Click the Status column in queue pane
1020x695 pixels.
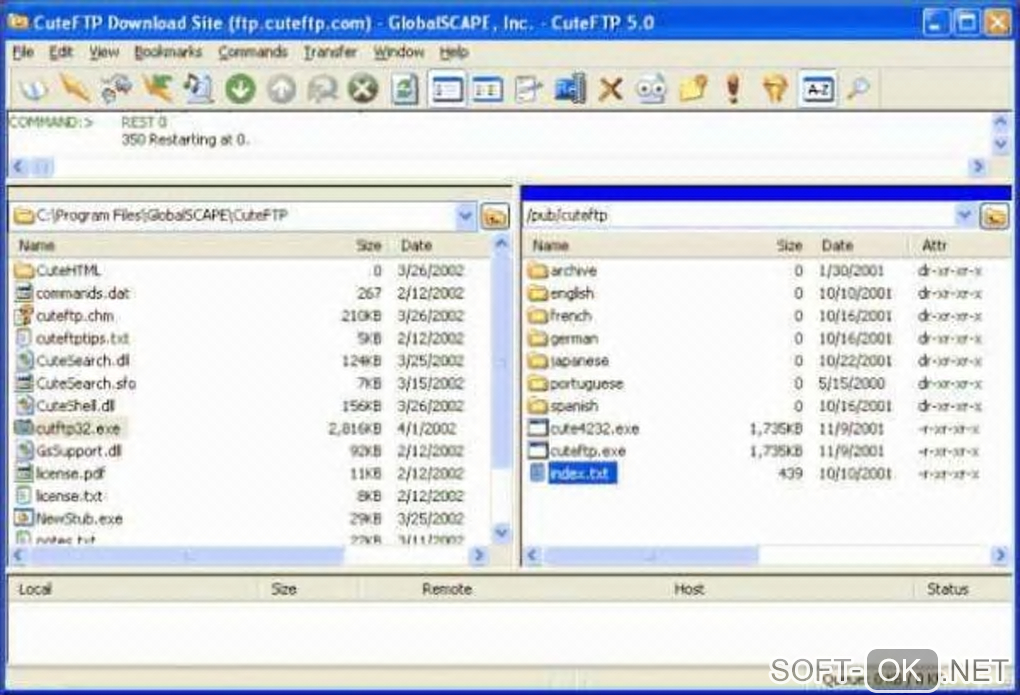click(947, 589)
